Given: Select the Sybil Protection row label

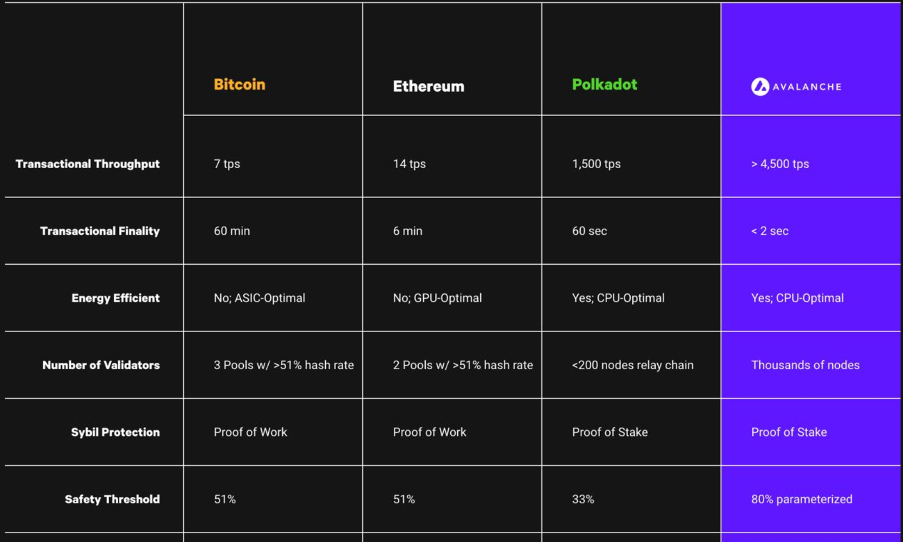Looking at the screenshot, I should tap(115, 432).
